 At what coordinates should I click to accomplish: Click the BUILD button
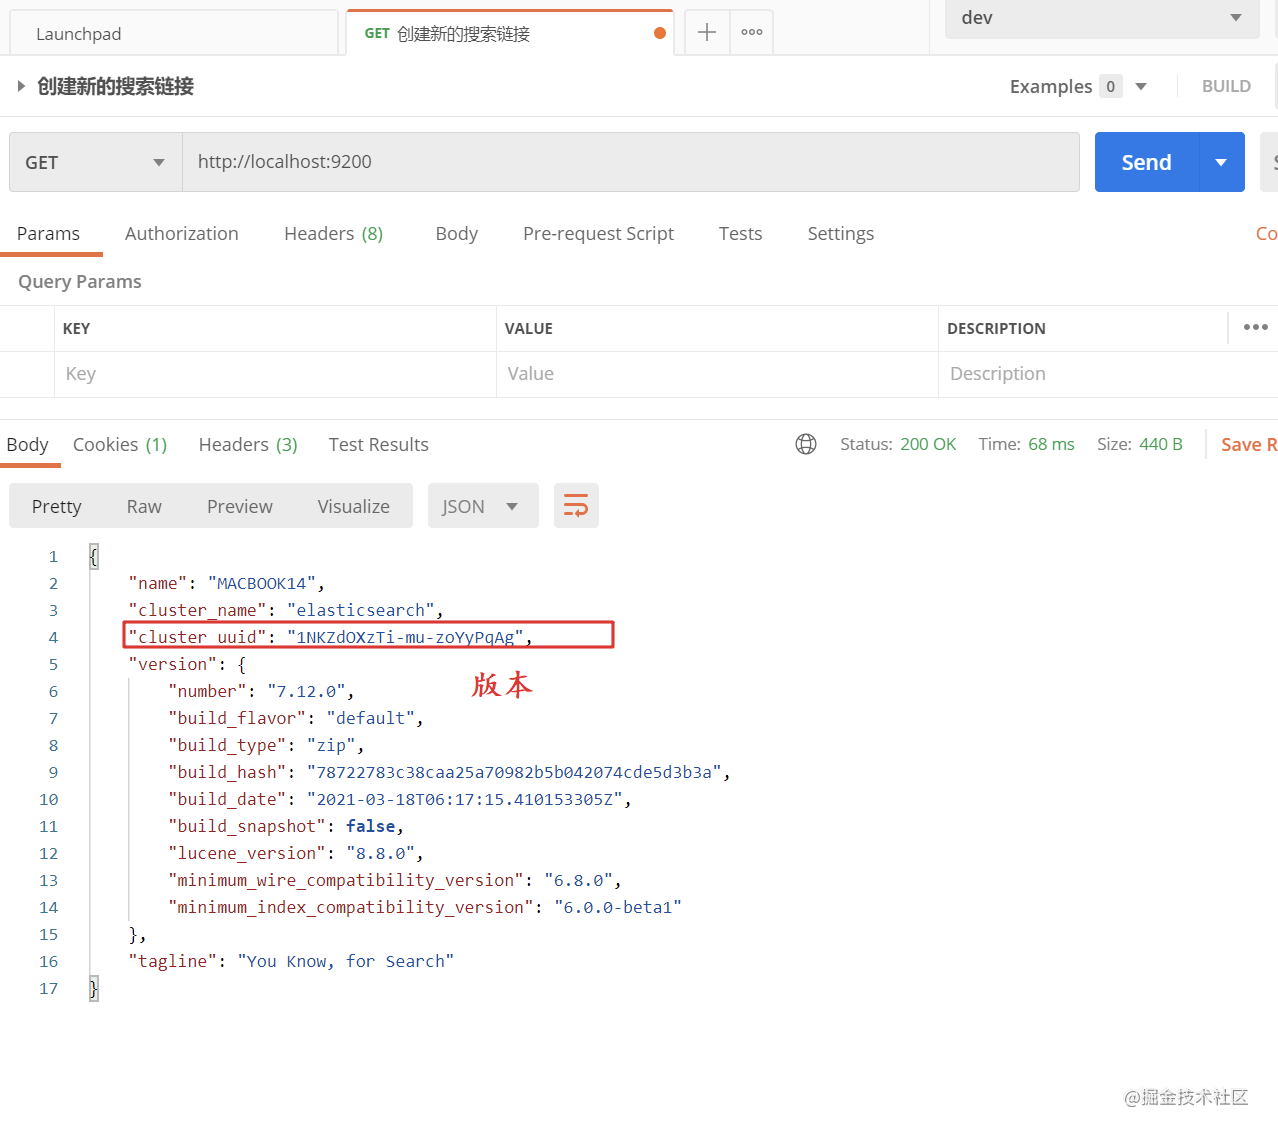click(x=1226, y=86)
